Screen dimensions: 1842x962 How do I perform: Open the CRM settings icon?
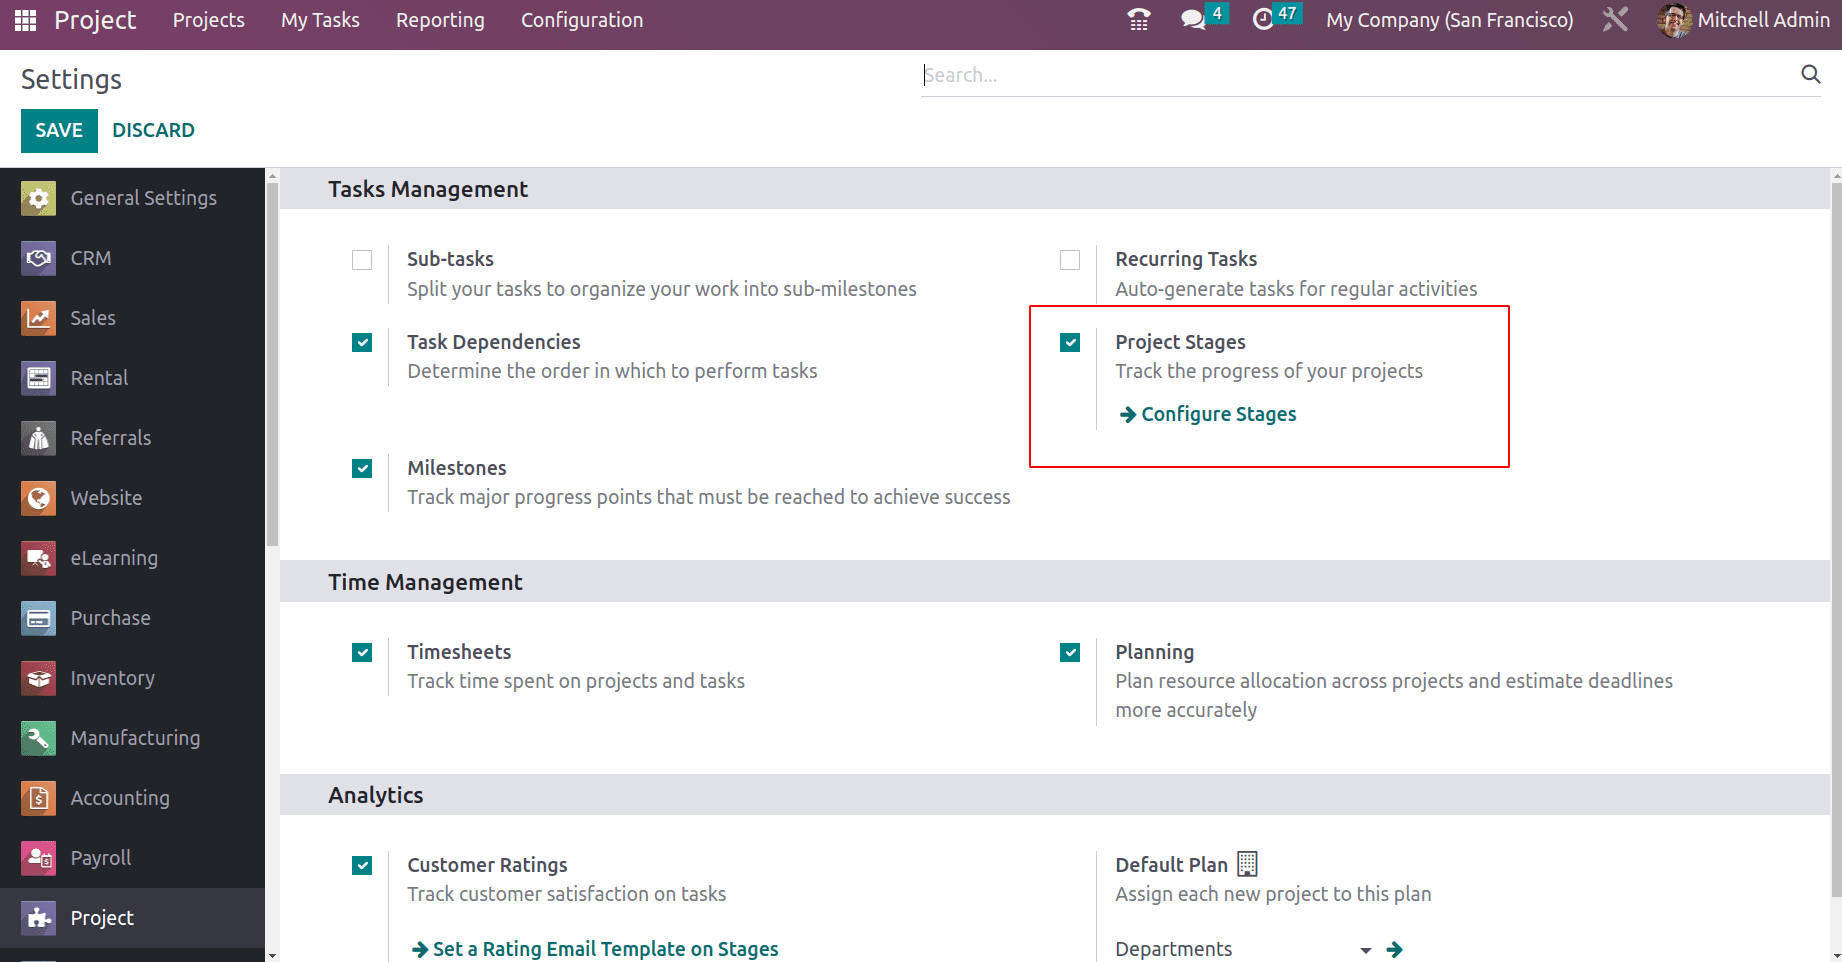(x=38, y=258)
